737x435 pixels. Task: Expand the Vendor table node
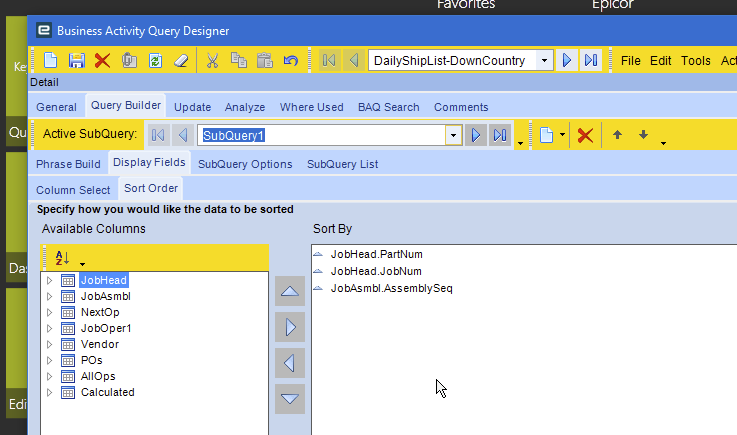(49, 345)
